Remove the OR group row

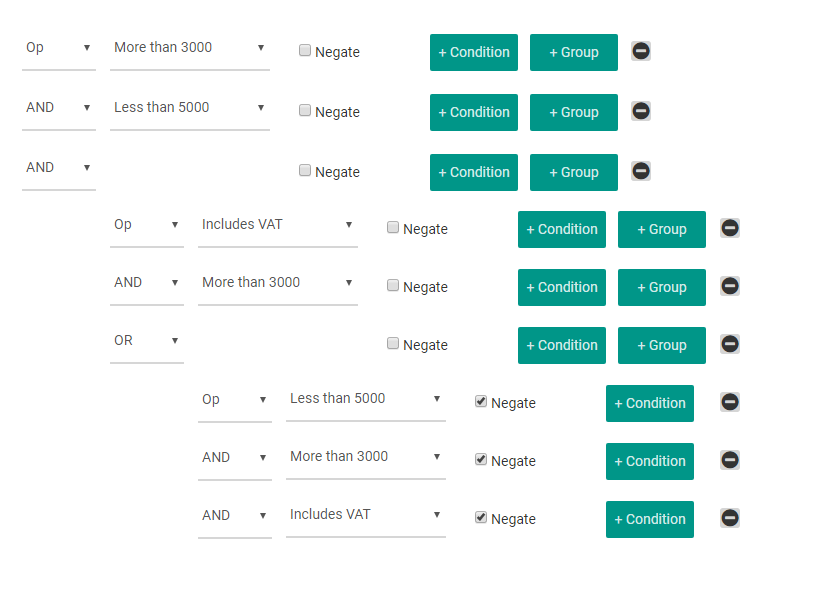pos(729,344)
